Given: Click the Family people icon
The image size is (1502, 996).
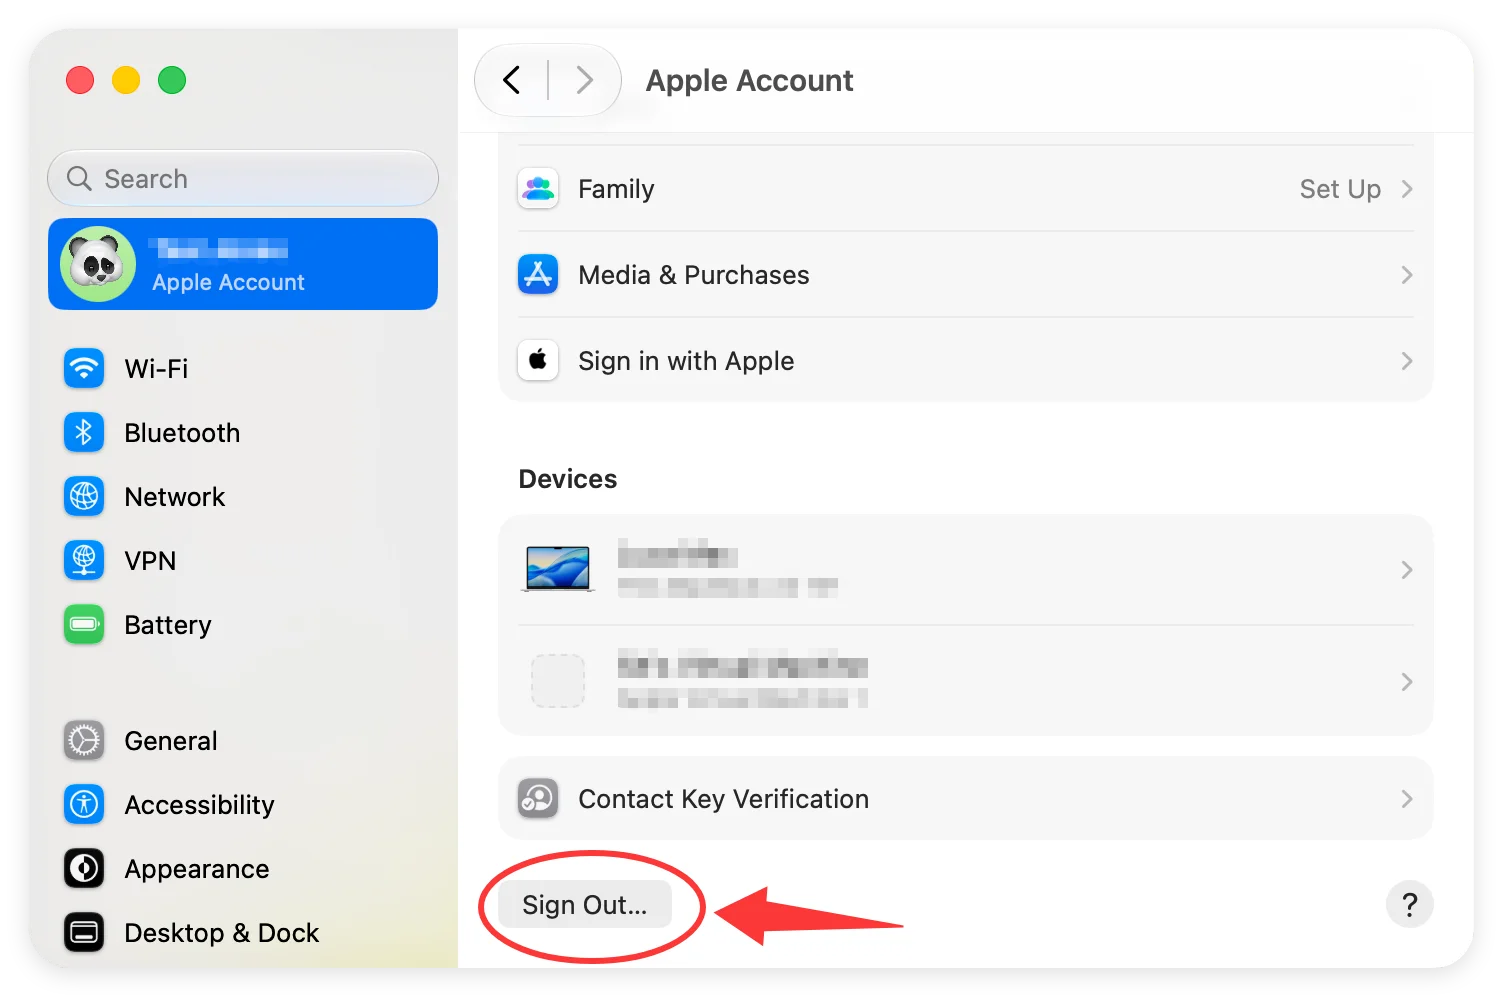Looking at the screenshot, I should (x=538, y=188).
